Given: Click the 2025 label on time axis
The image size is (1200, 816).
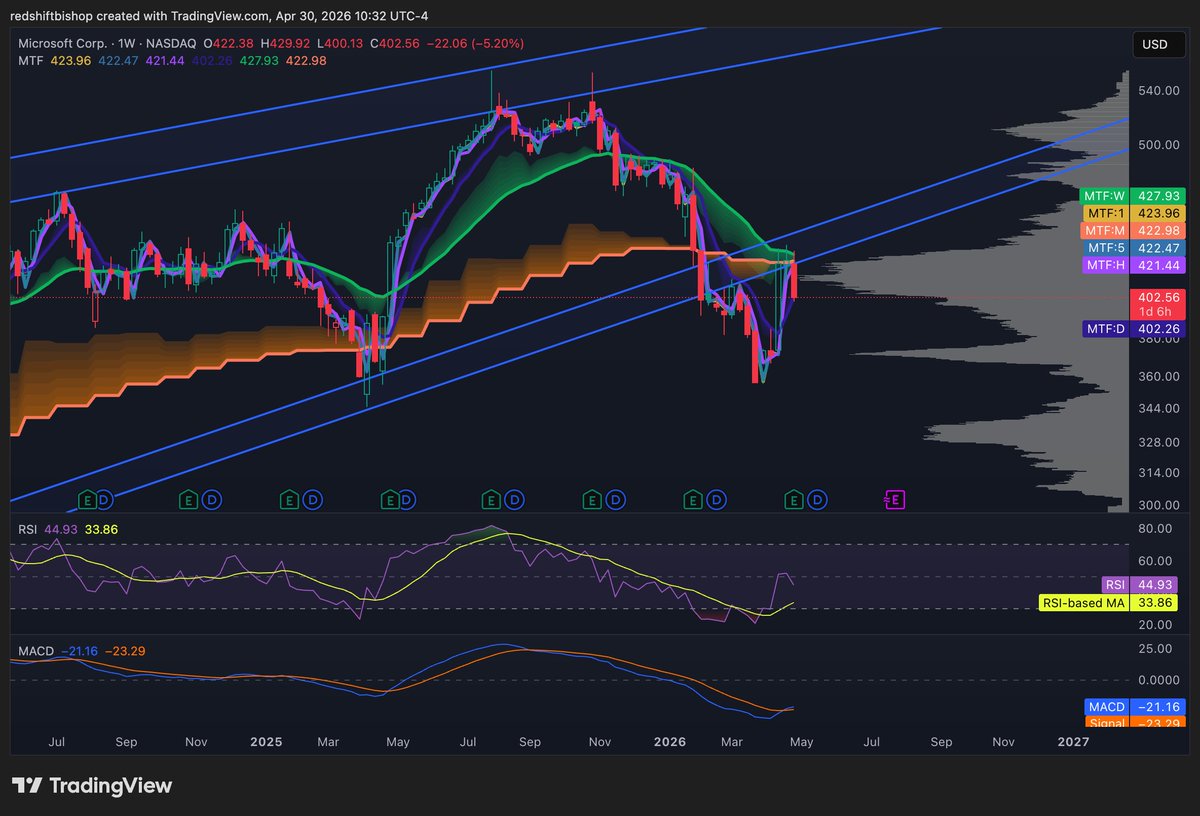Looking at the screenshot, I should (266, 742).
